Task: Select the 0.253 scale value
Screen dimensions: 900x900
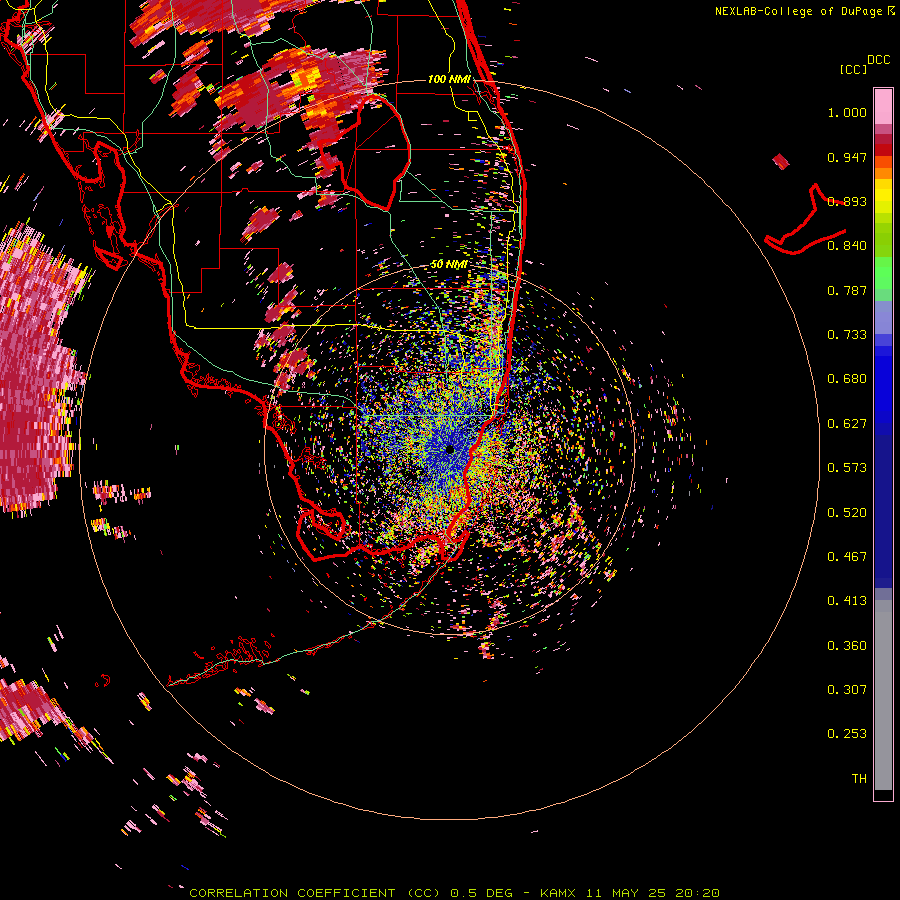Action: pos(847,734)
